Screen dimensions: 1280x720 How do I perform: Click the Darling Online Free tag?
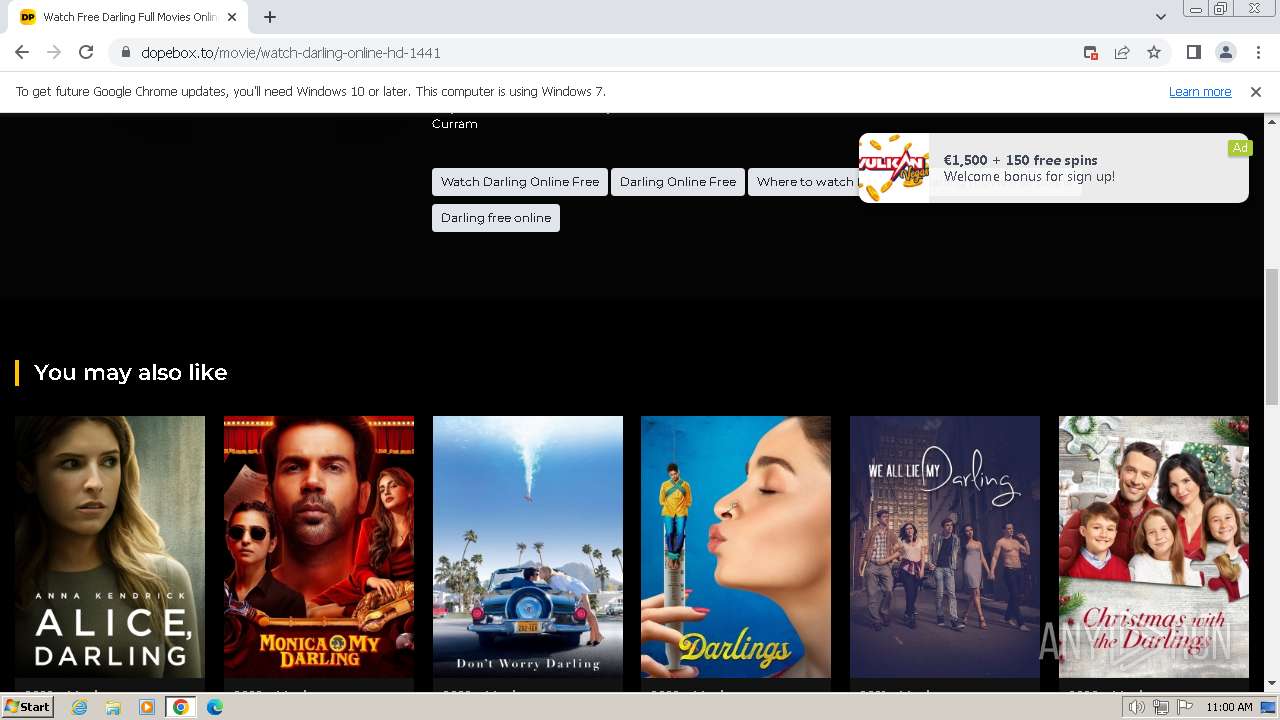point(678,182)
